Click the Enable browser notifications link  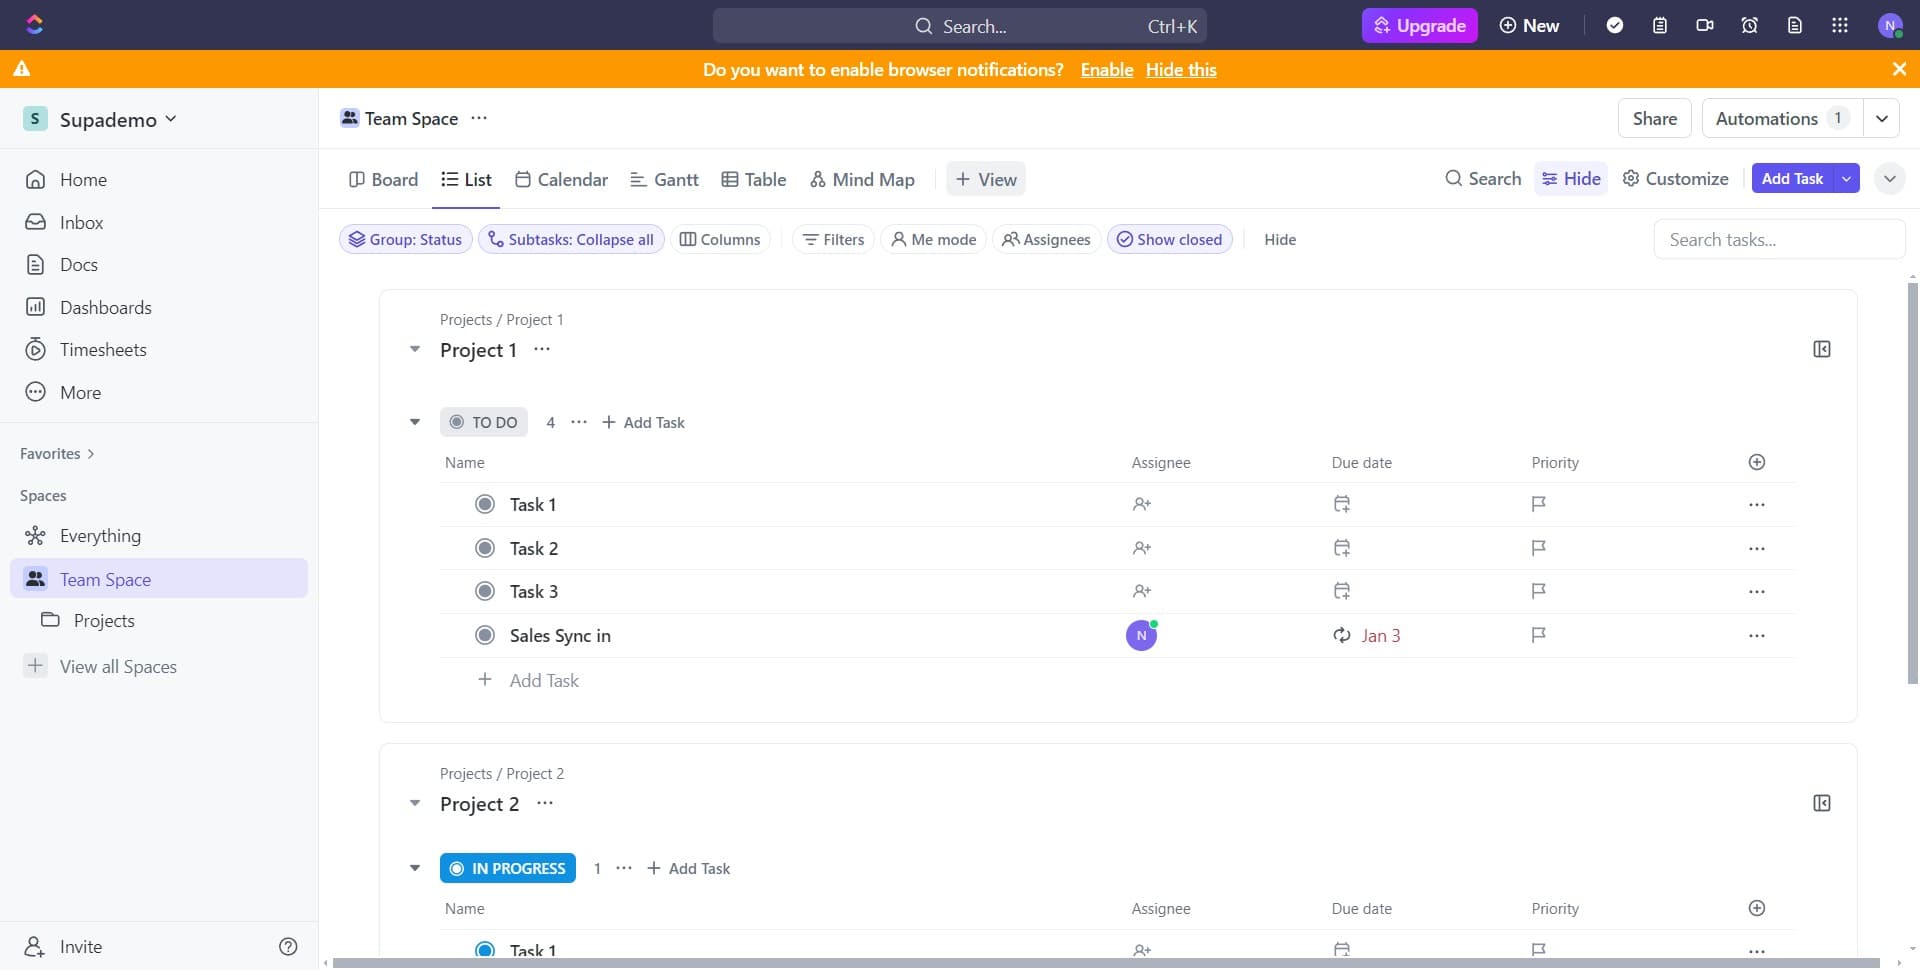pyautogui.click(x=1106, y=69)
